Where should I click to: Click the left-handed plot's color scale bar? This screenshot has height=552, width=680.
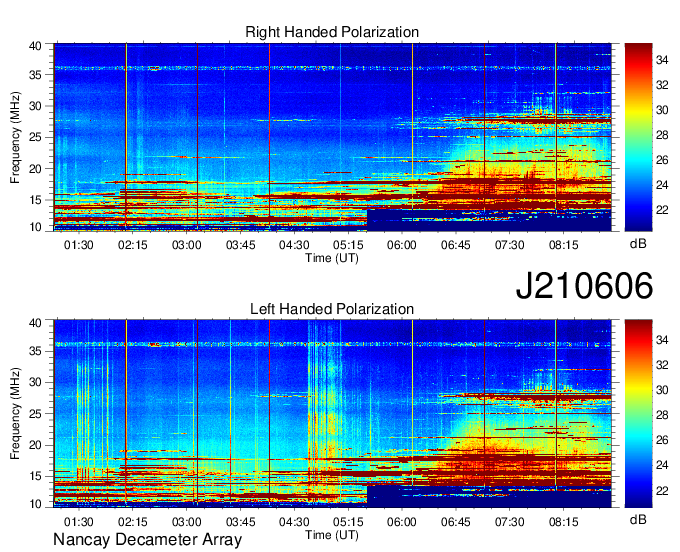click(x=638, y=414)
